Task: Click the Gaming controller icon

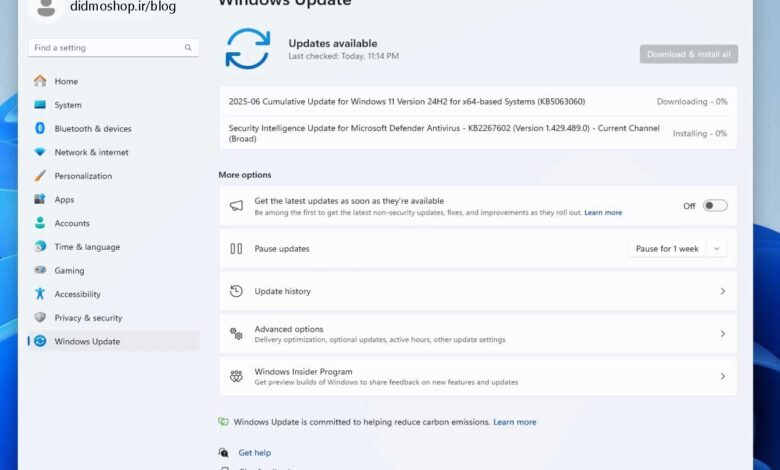Action: (x=40, y=270)
